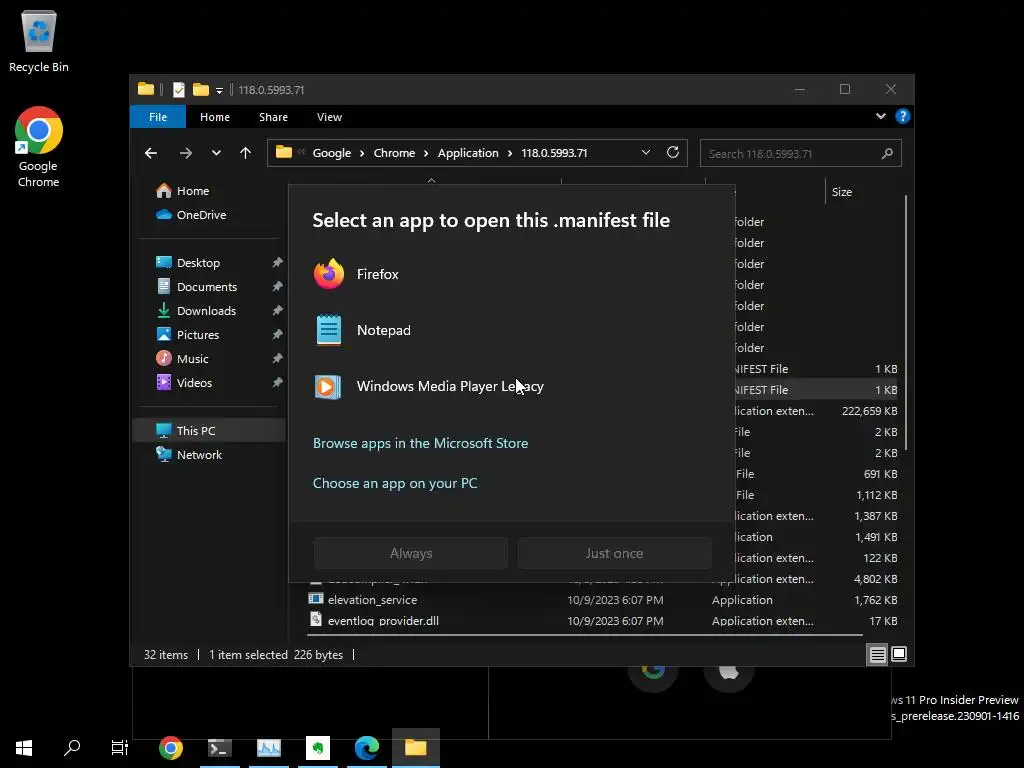Open the File ribbon tab

click(x=158, y=117)
